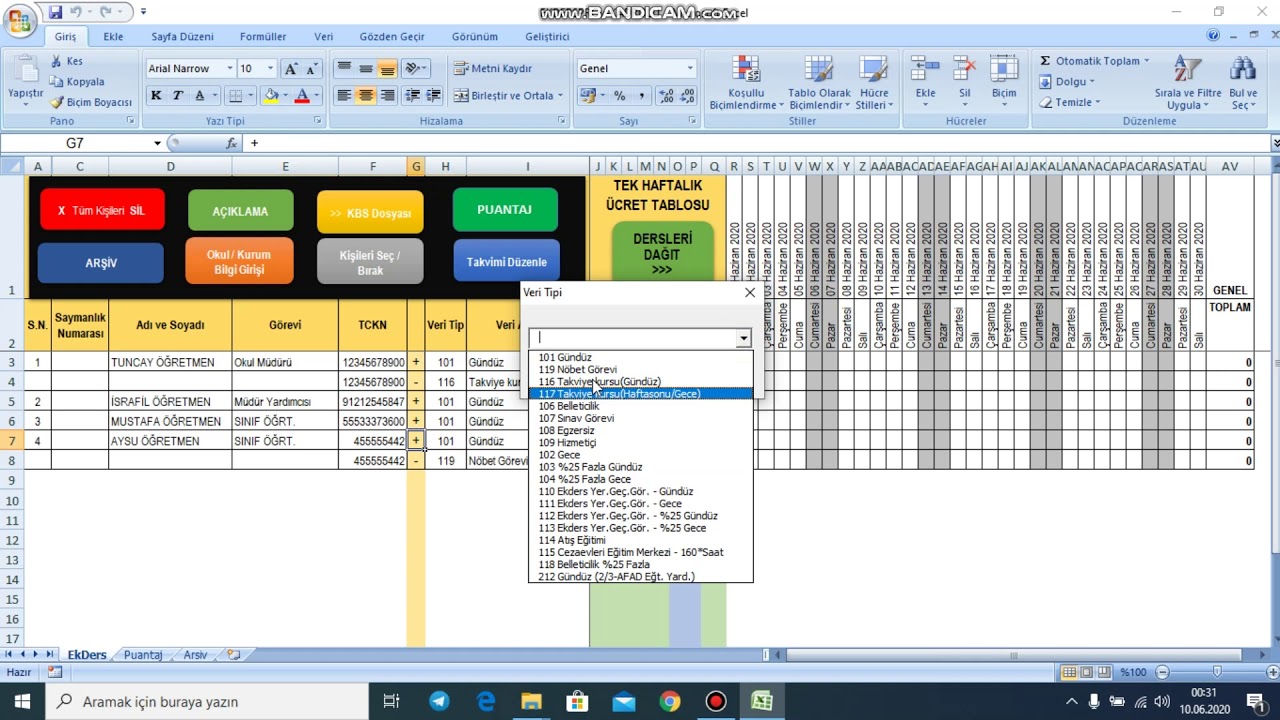
Task: Close the Veri Tipi dialog
Action: (x=750, y=293)
